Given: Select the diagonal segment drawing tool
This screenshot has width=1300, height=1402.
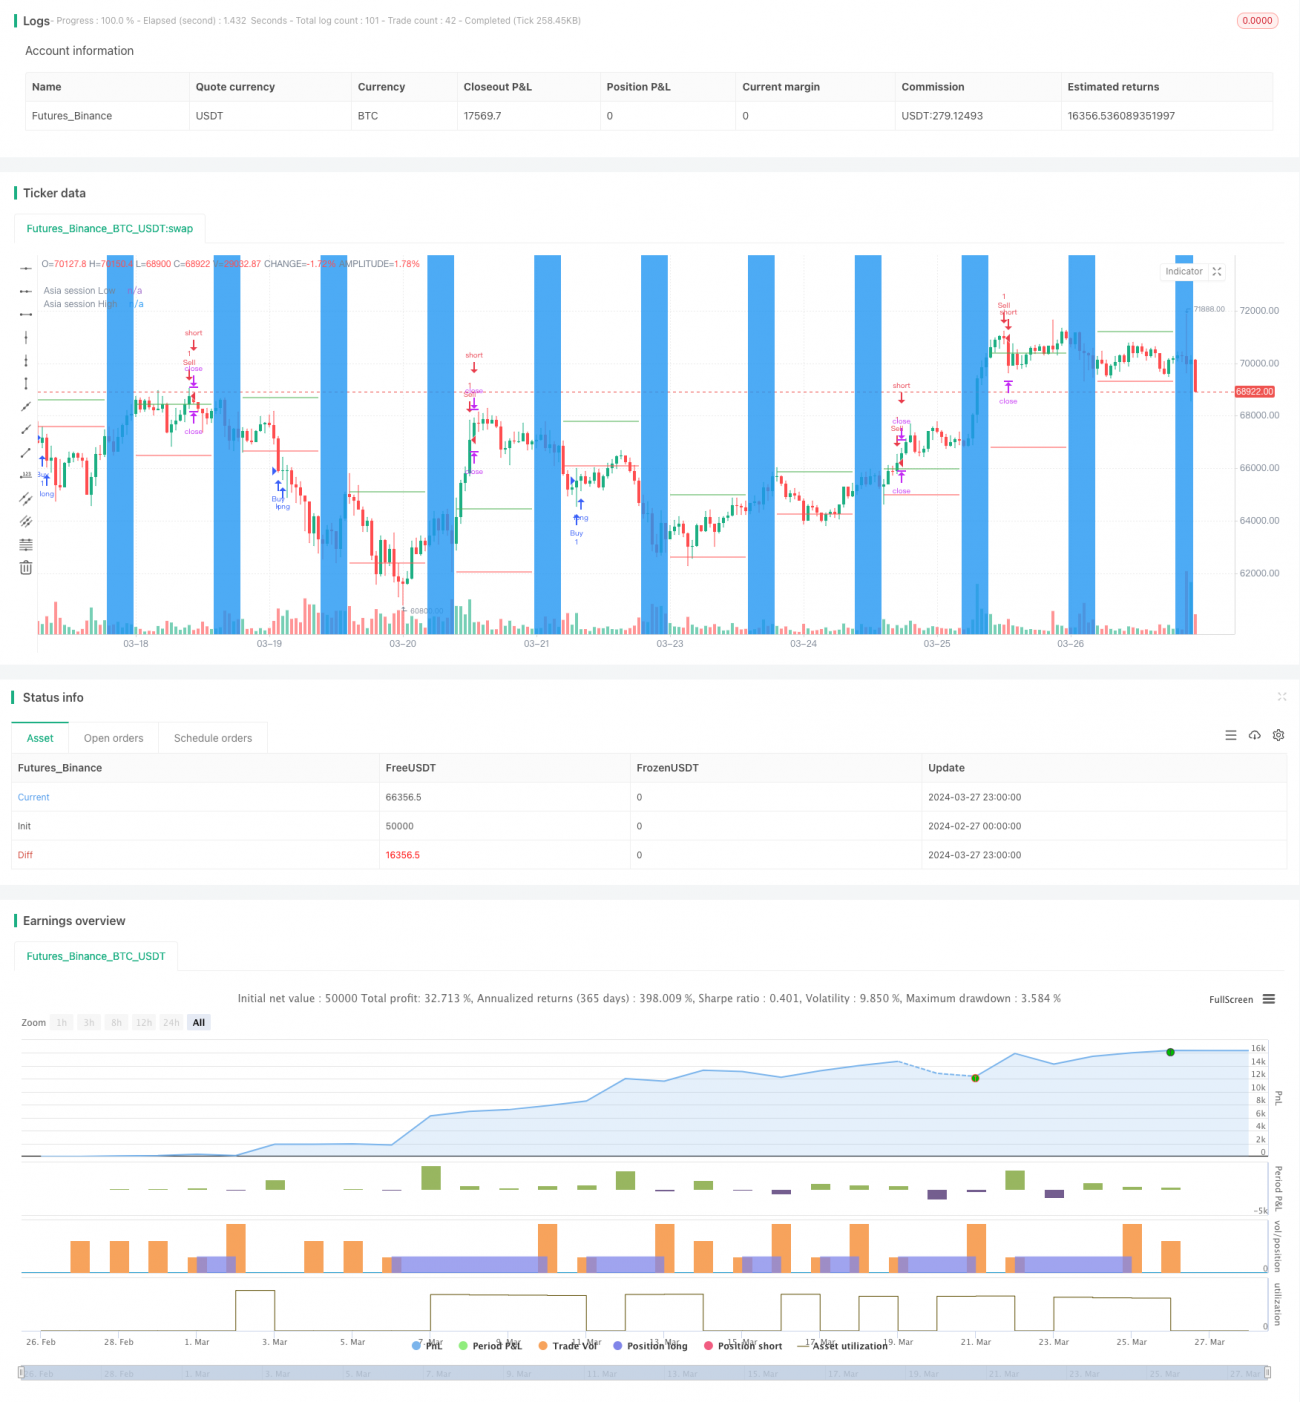Looking at the screenshot, I should pyautogui.click(x=26, y=453).
